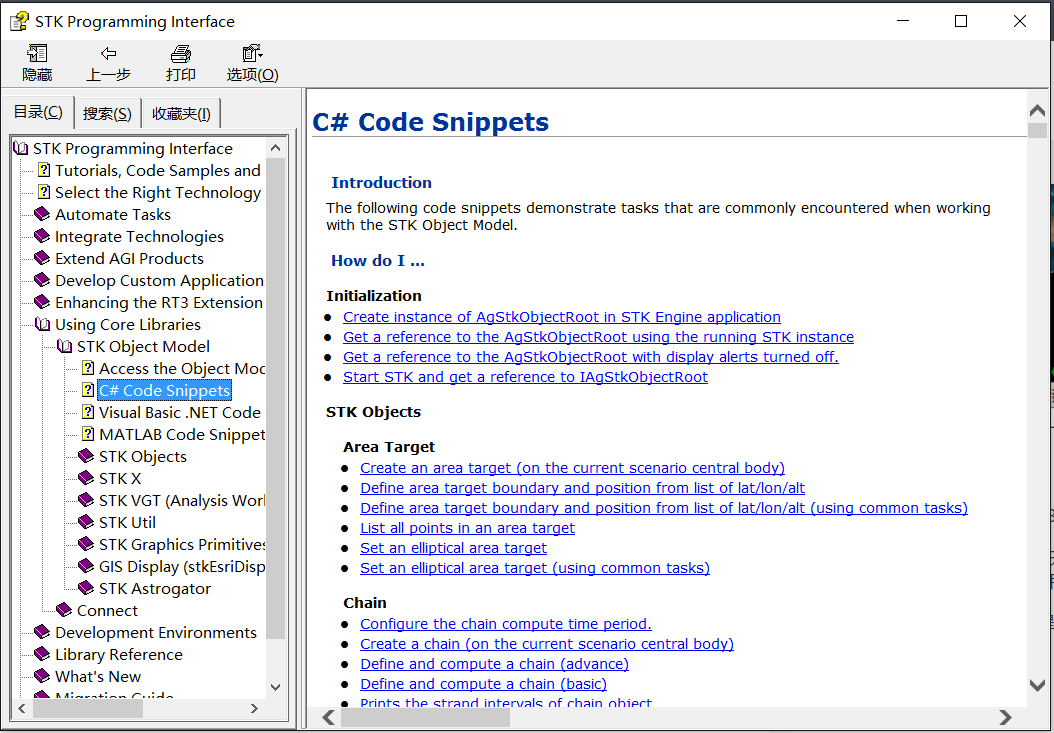Screen dimensions: 1054x733
Task: Click tree panel scroll left arrow
Action: click(22, 708)
